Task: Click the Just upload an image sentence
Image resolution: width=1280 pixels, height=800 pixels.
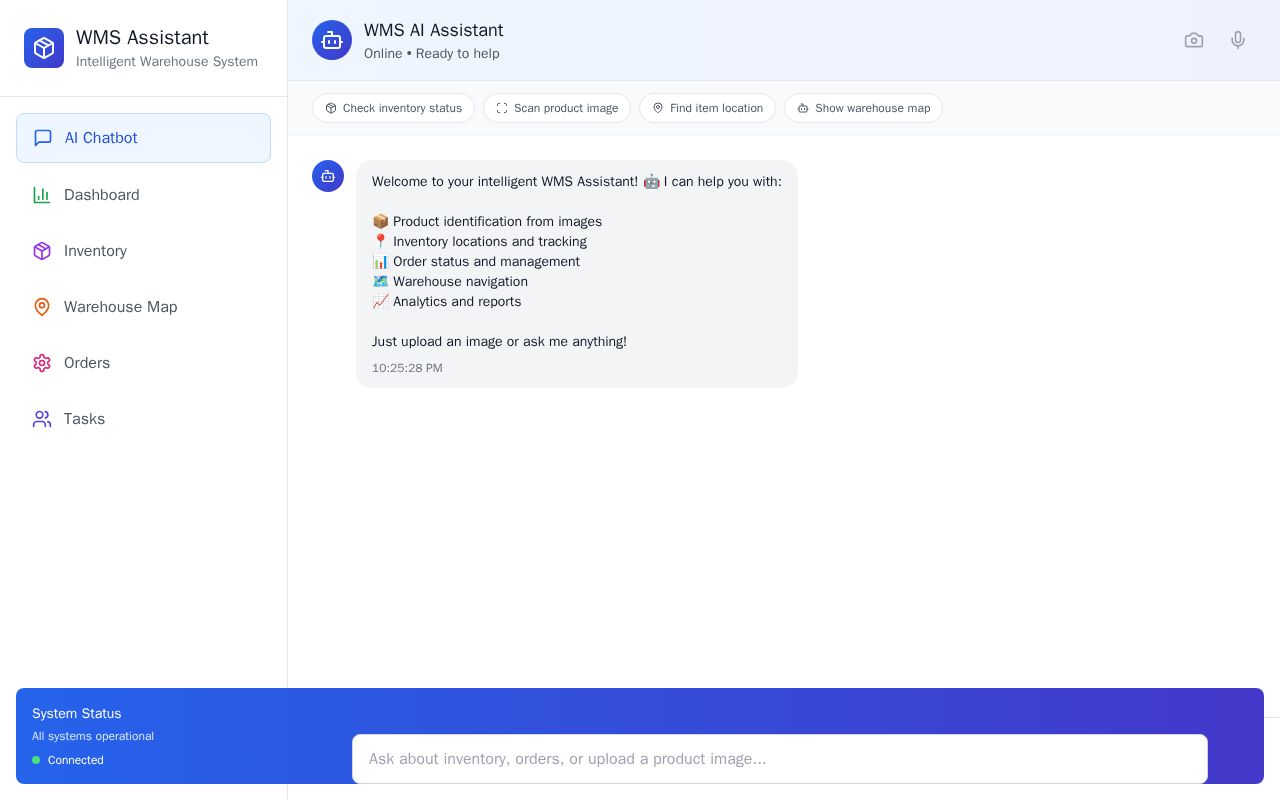Action: pyautogui.click(x=500, y=341)
